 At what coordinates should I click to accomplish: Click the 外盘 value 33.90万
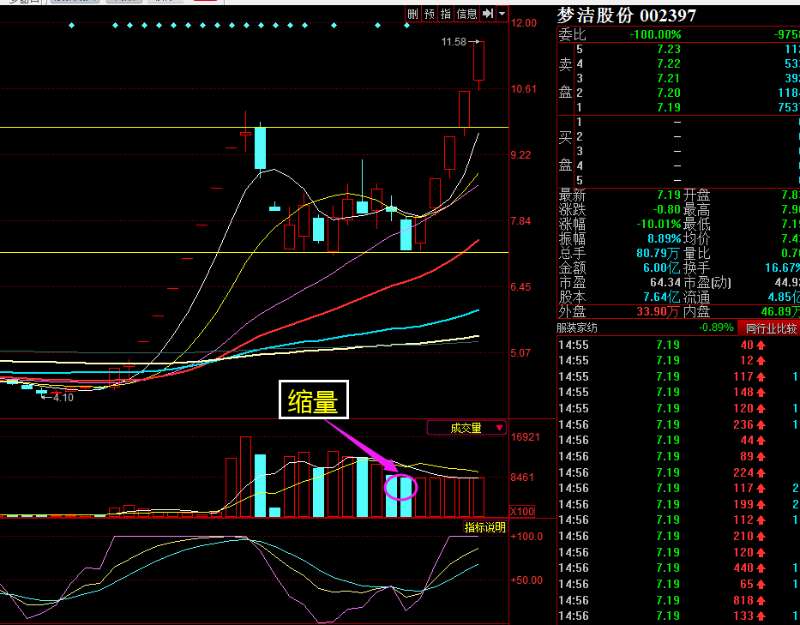pos(659,311)
